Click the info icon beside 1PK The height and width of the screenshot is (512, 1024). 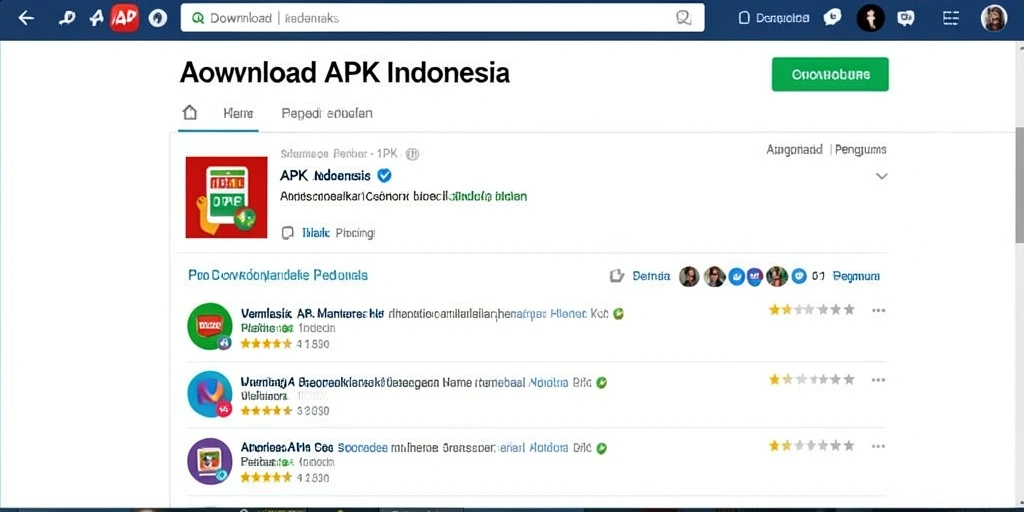coord(412,155)
